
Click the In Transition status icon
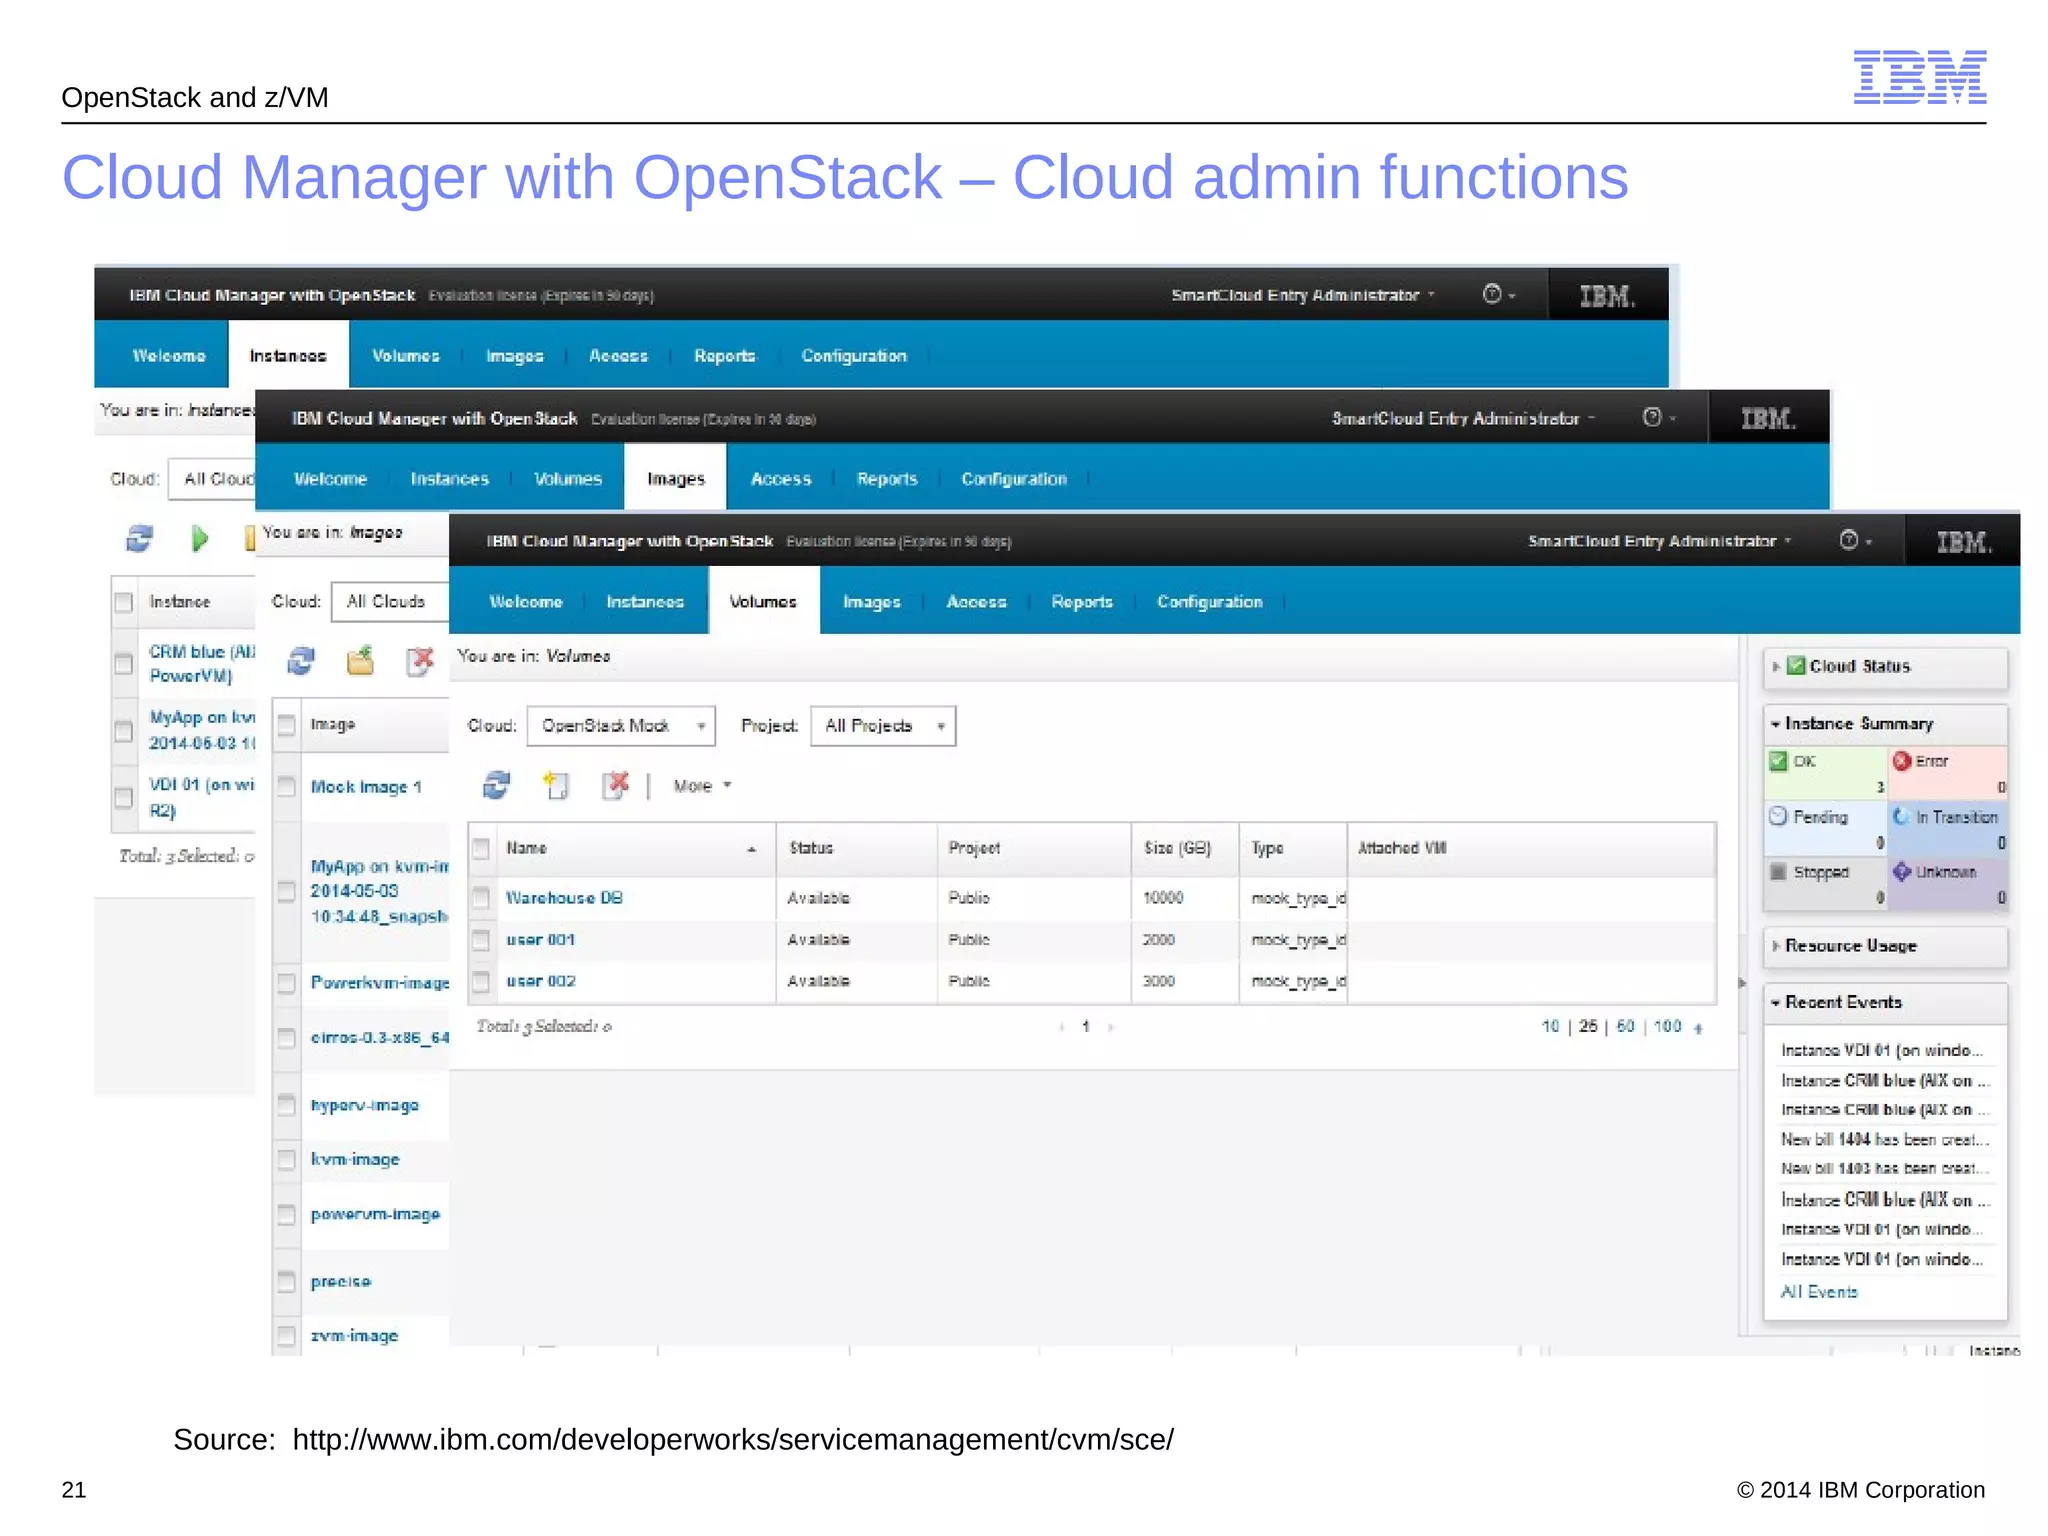click(x=1902, y=816)
